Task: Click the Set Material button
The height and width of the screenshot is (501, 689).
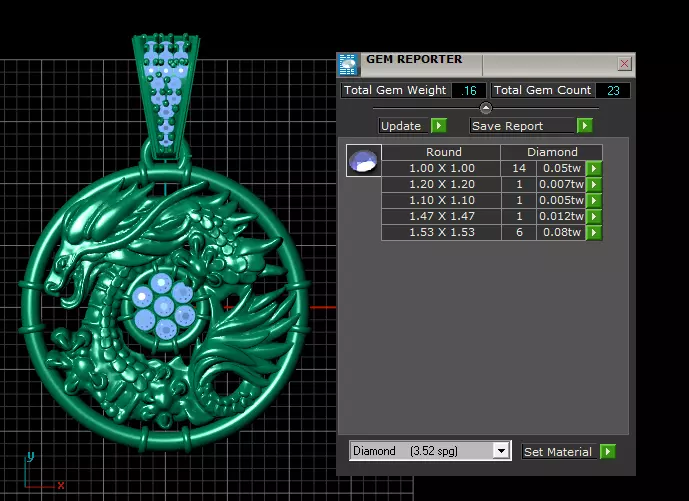Action: 559,452
